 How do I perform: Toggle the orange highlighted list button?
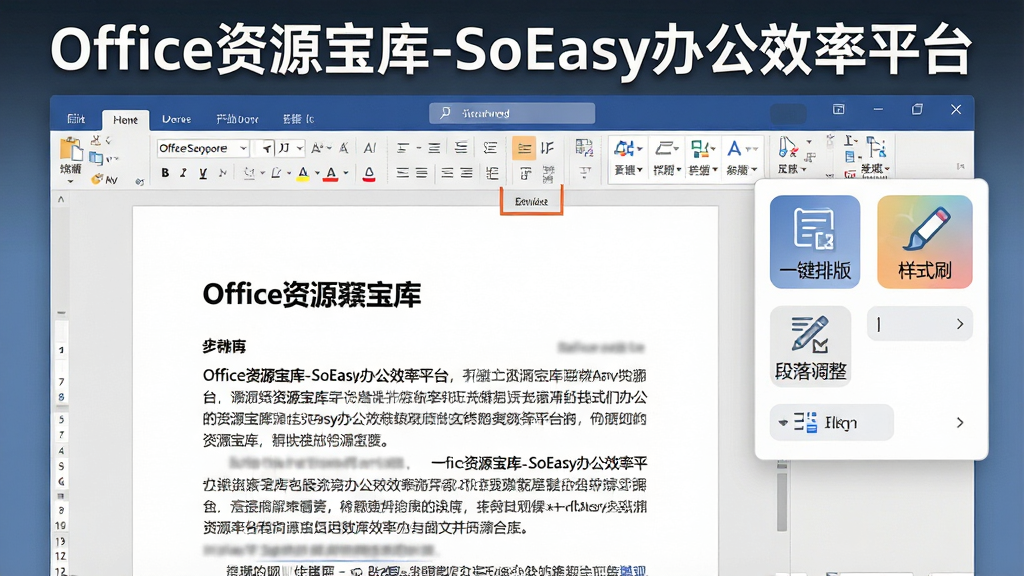[x=524, y=148]
